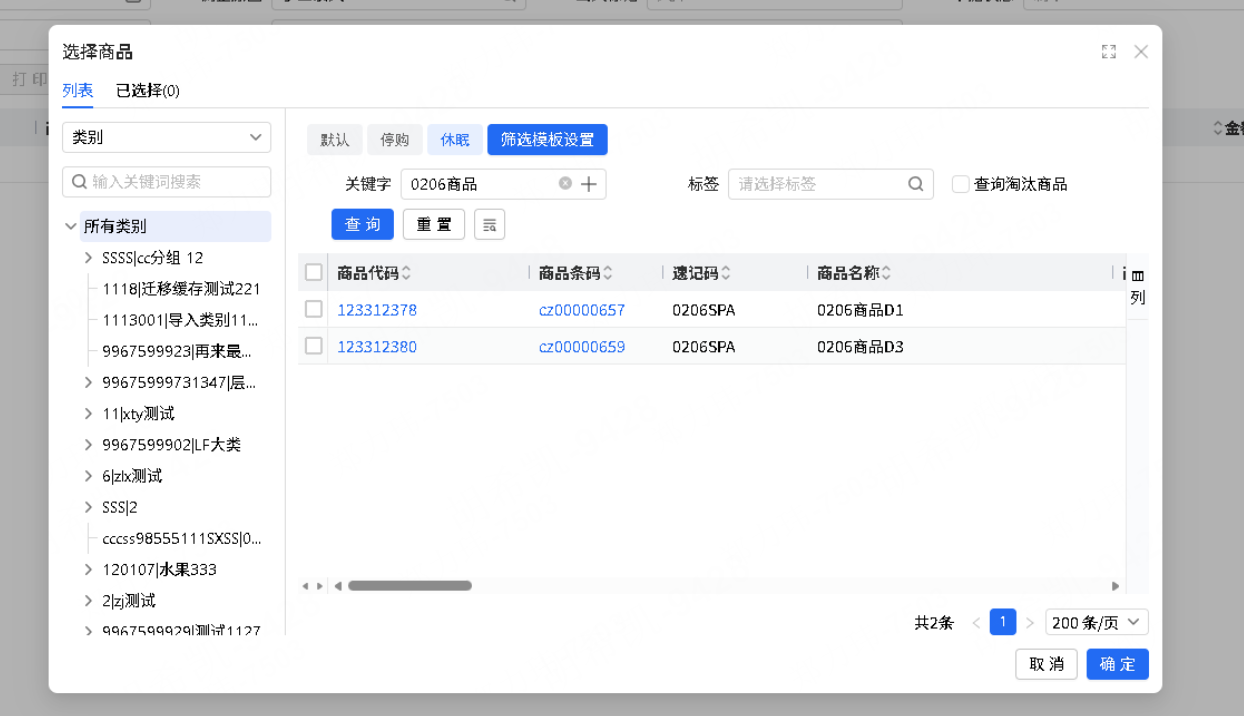Switch to the 已选择(0) tab

147,91
